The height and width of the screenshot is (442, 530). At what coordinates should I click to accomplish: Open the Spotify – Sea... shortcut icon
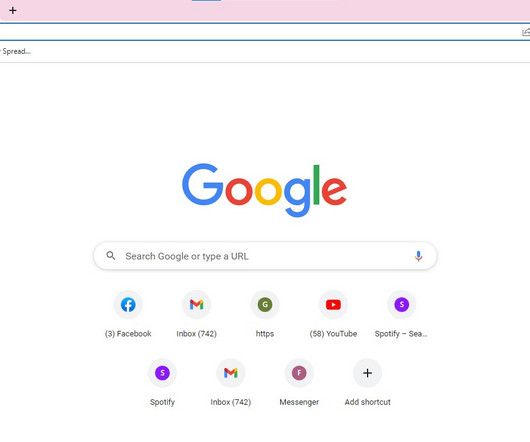(402, 305)
